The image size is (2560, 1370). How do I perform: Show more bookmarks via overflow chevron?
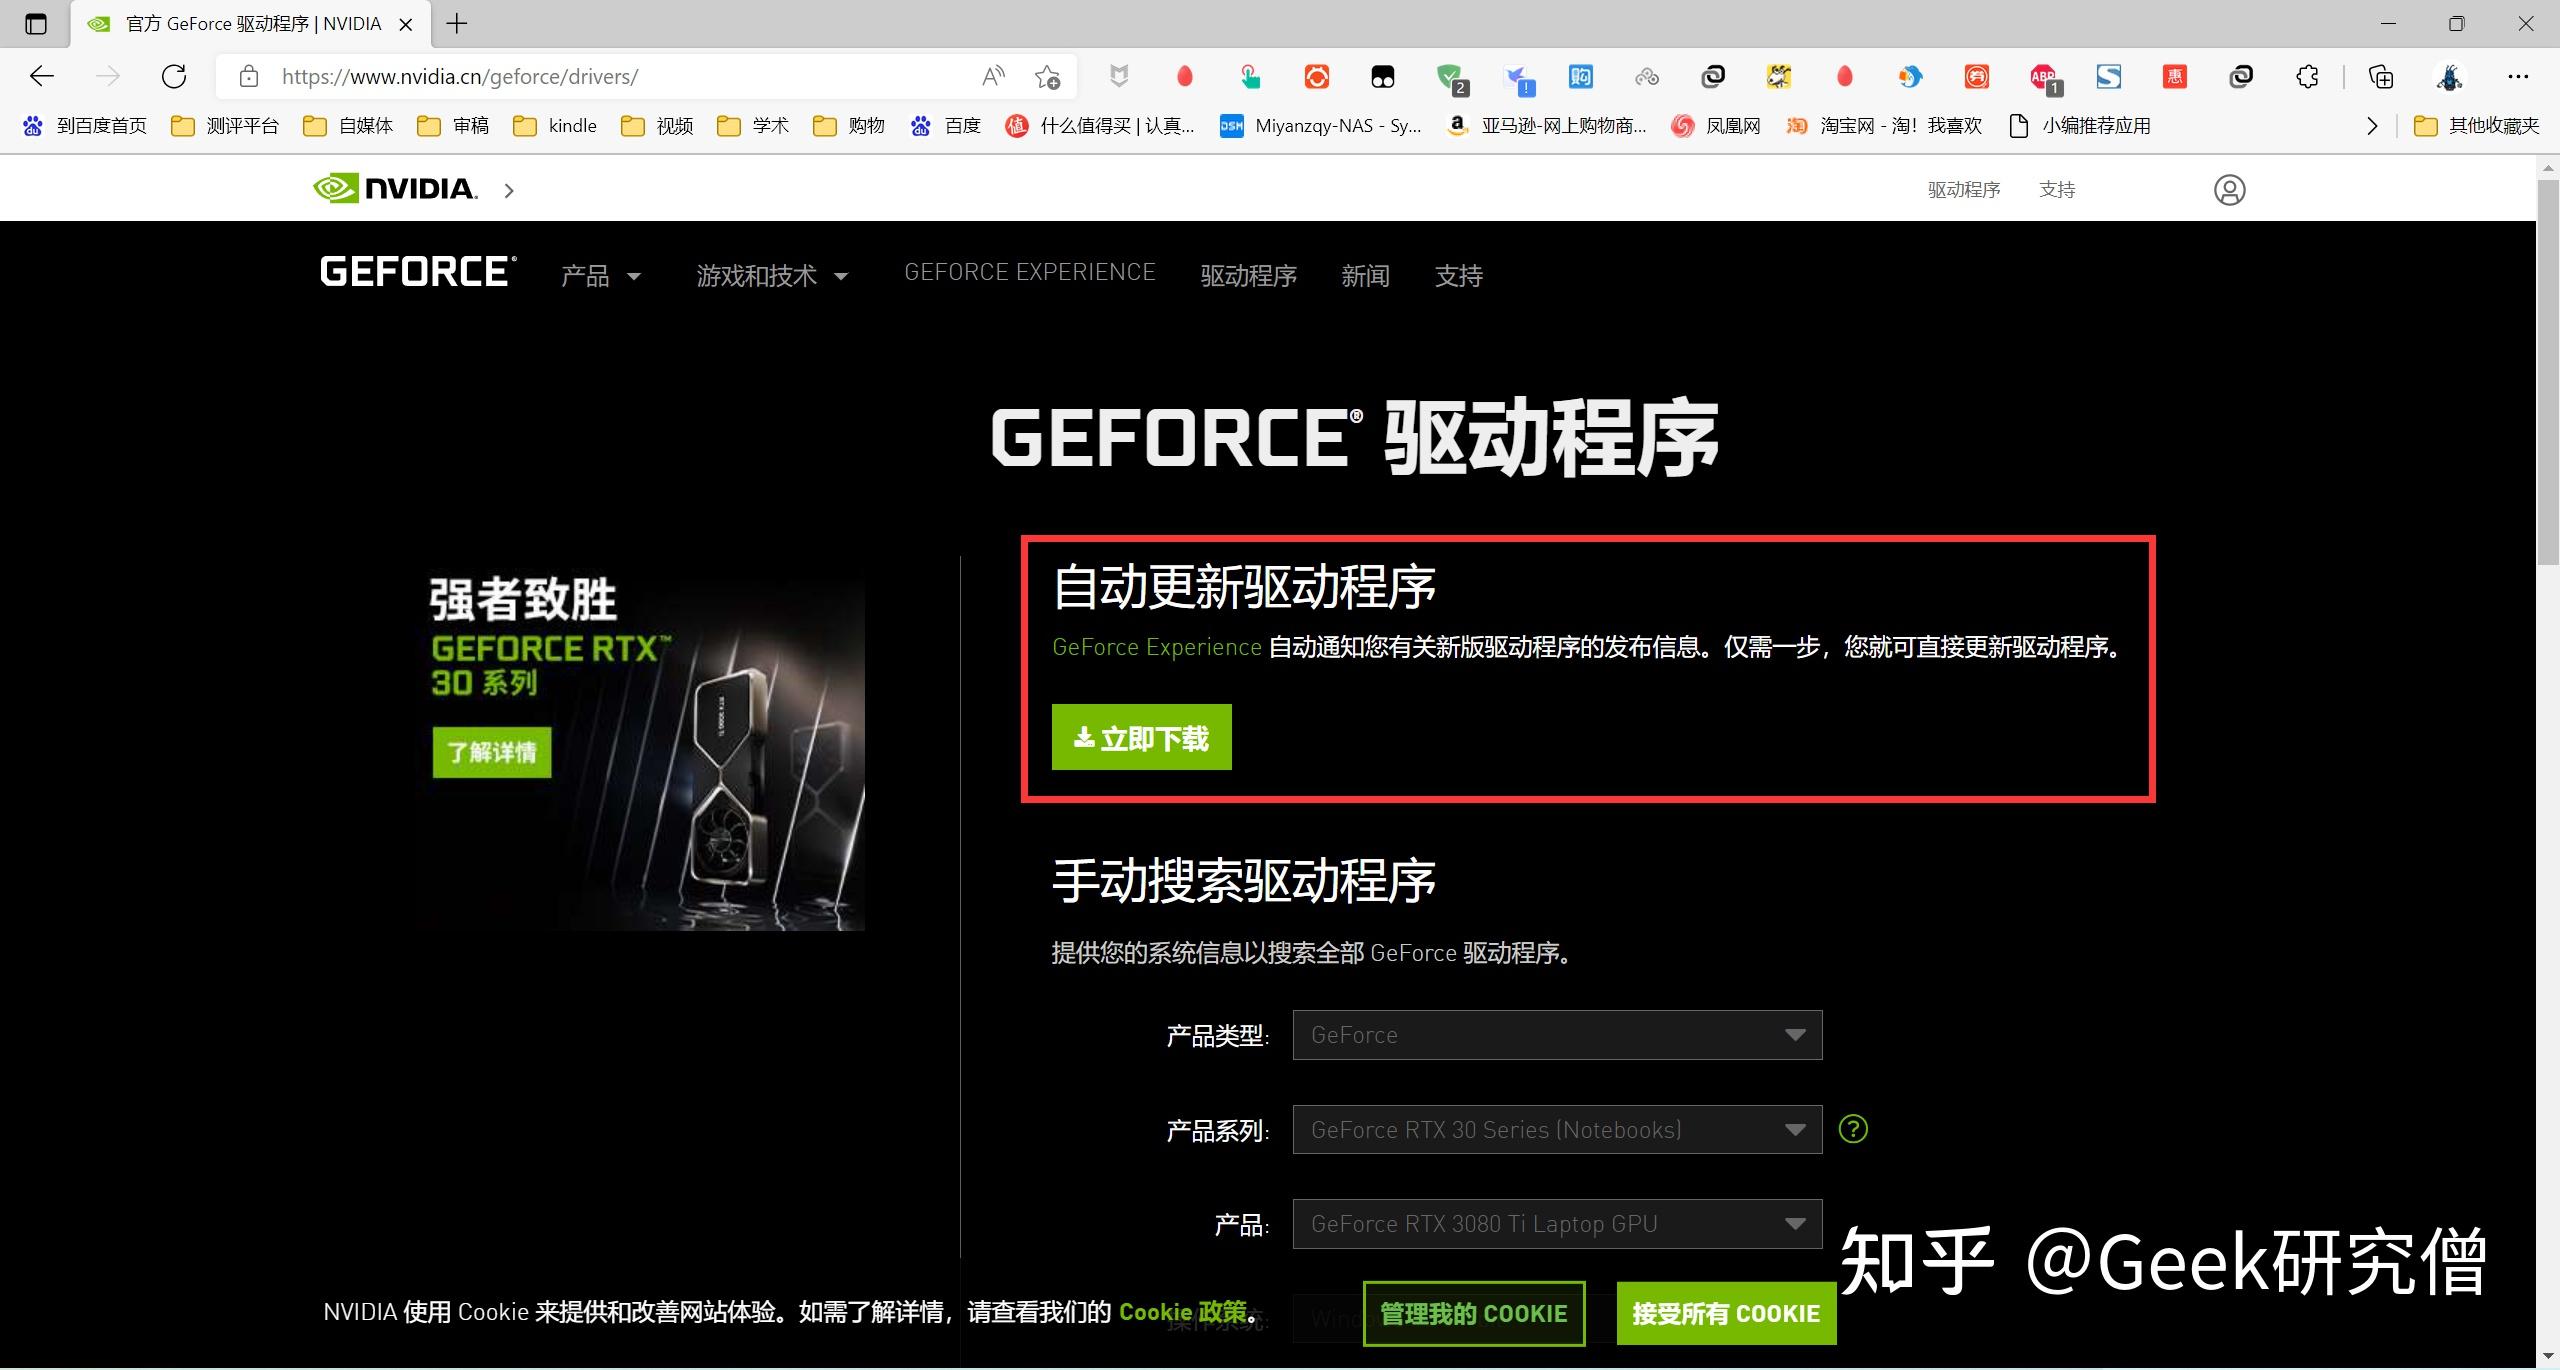2371,126
